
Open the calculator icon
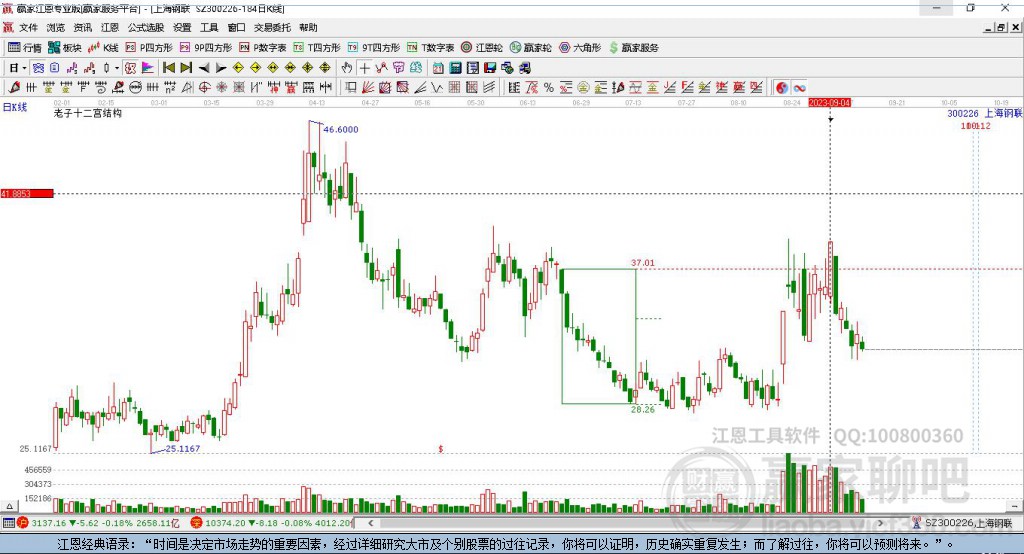click(x=456, y=68)
